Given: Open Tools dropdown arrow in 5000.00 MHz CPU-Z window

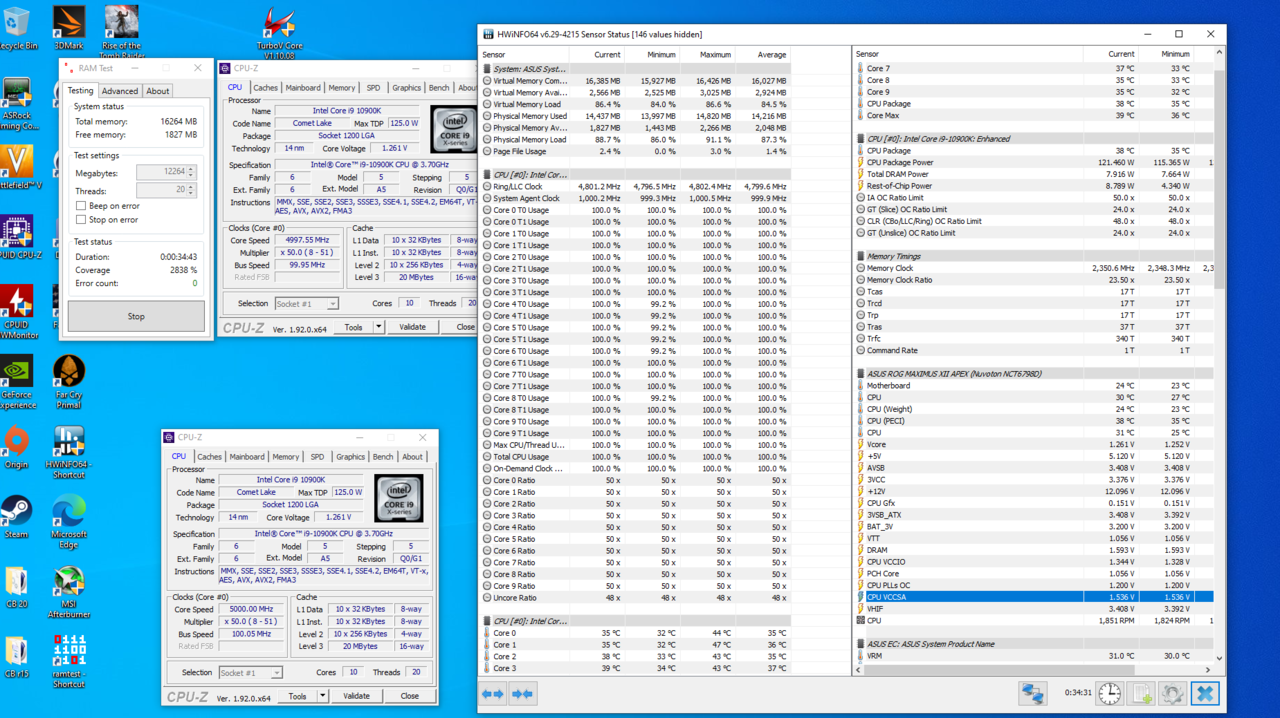Looking at the screenshot, I should 322,696.
